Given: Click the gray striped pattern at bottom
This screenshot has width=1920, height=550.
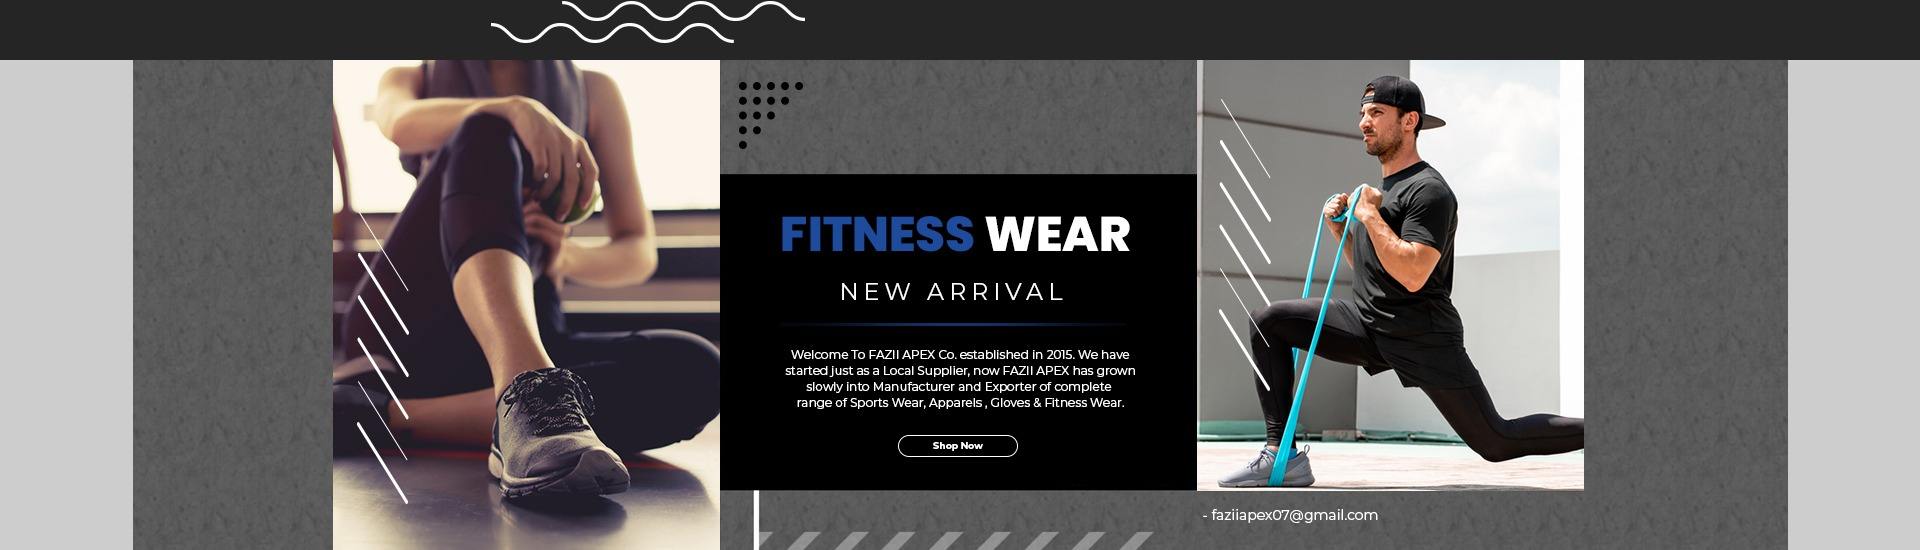Looking at the screenshot, I should click(x=955, y=541).
